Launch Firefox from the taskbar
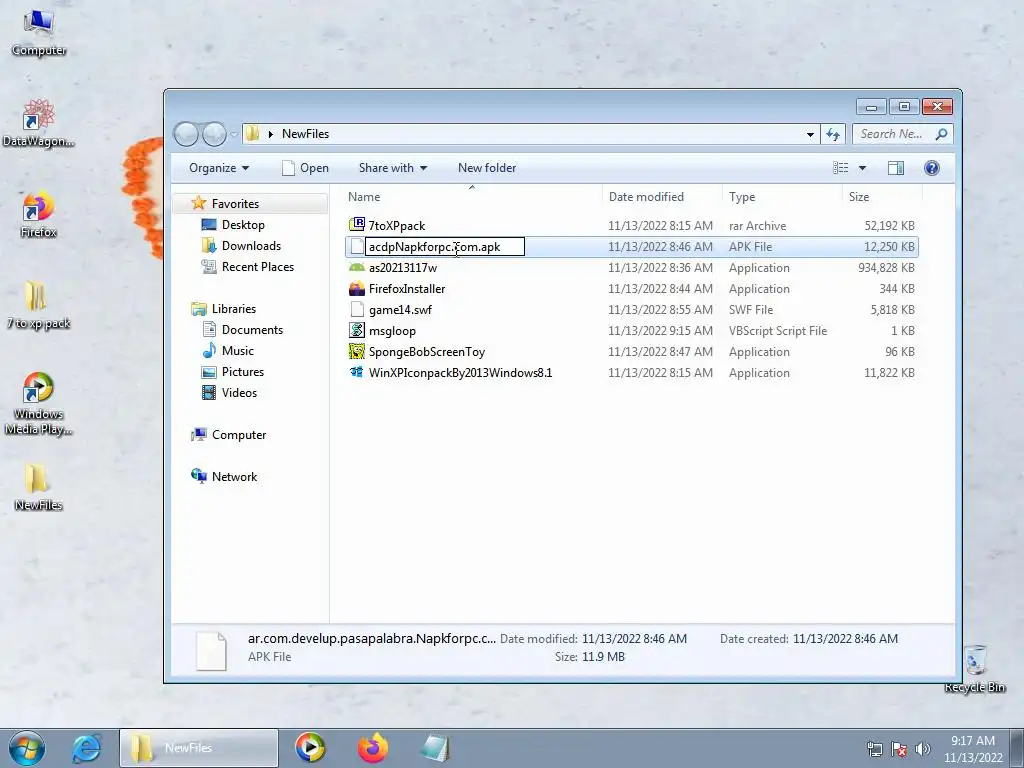The height and width of the screenshot is (768, 1024). tap(372, 748)
